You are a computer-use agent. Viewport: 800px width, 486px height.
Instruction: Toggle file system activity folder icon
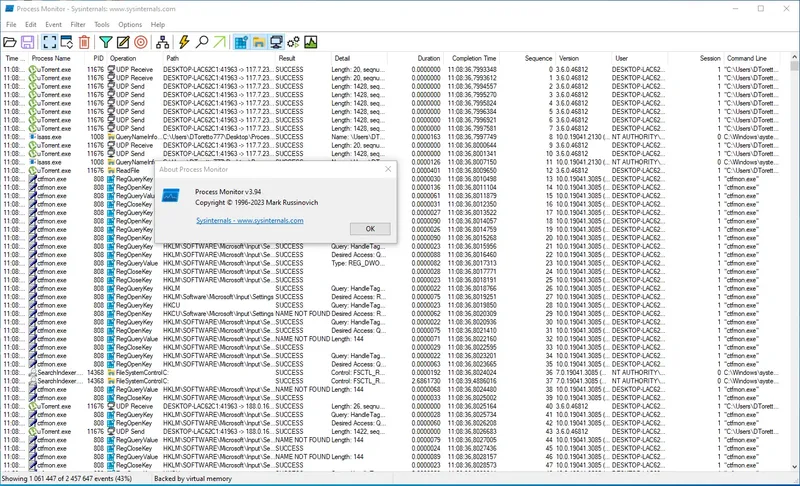click(259, 42)
